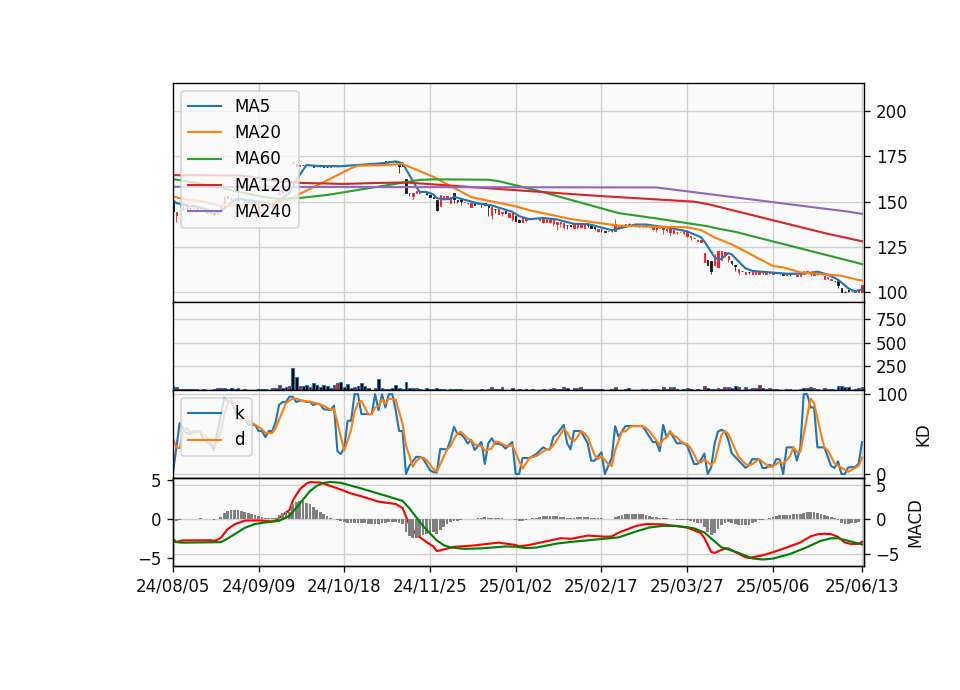
Task: Click the tallest volume bar in volume panel
Action: pyautogui.click(x=293, y=379)
